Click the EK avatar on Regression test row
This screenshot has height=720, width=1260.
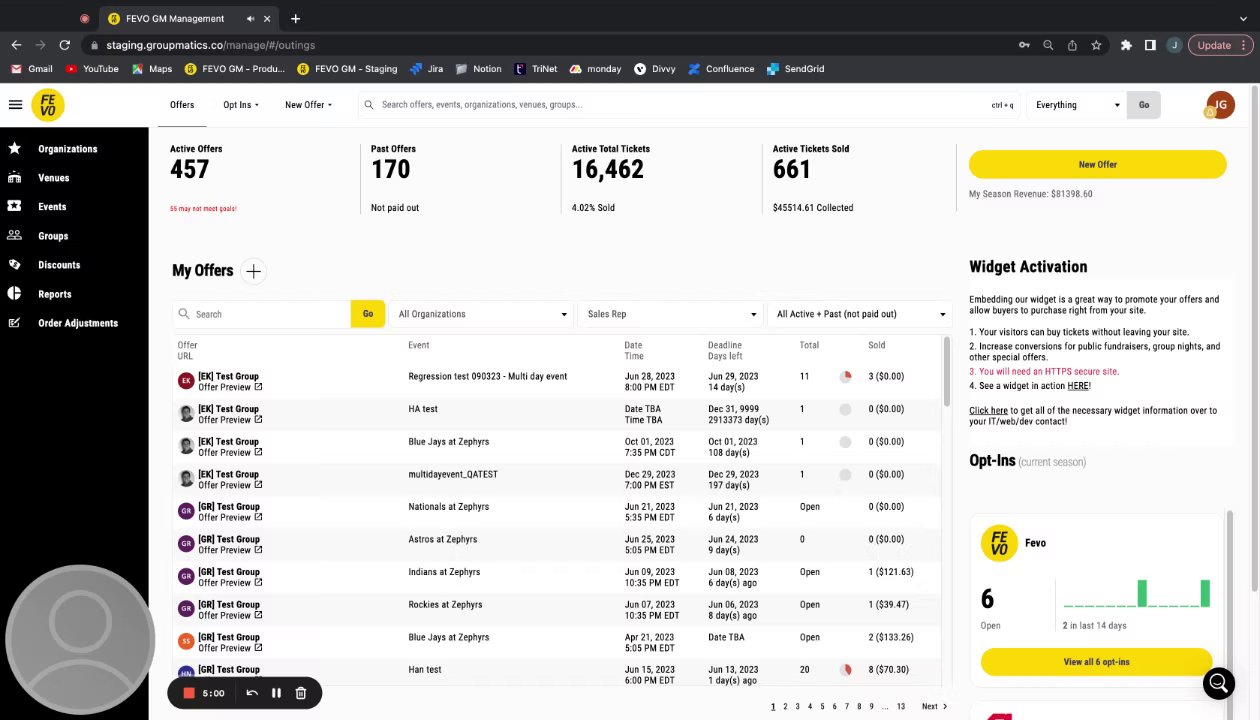coord(185,381)
